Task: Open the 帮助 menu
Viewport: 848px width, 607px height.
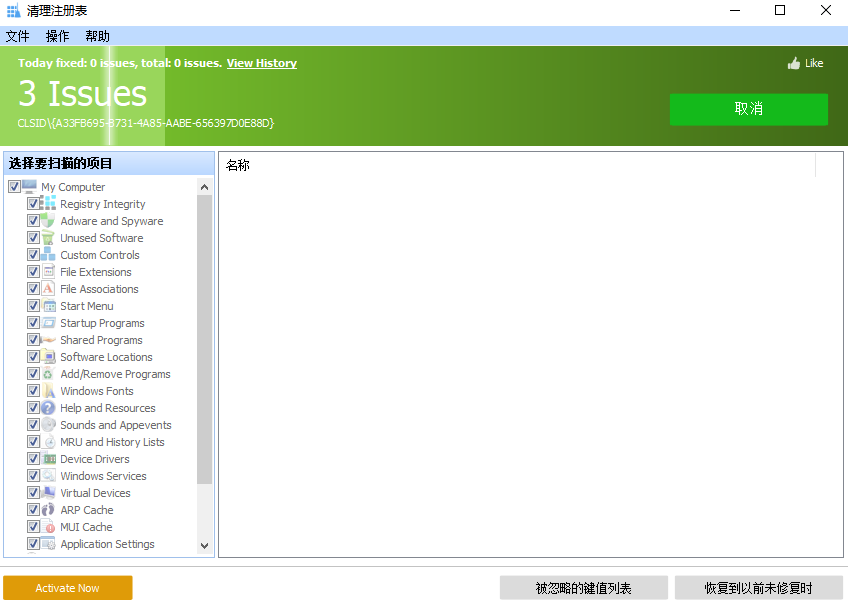Action: (x=96, y=35)
